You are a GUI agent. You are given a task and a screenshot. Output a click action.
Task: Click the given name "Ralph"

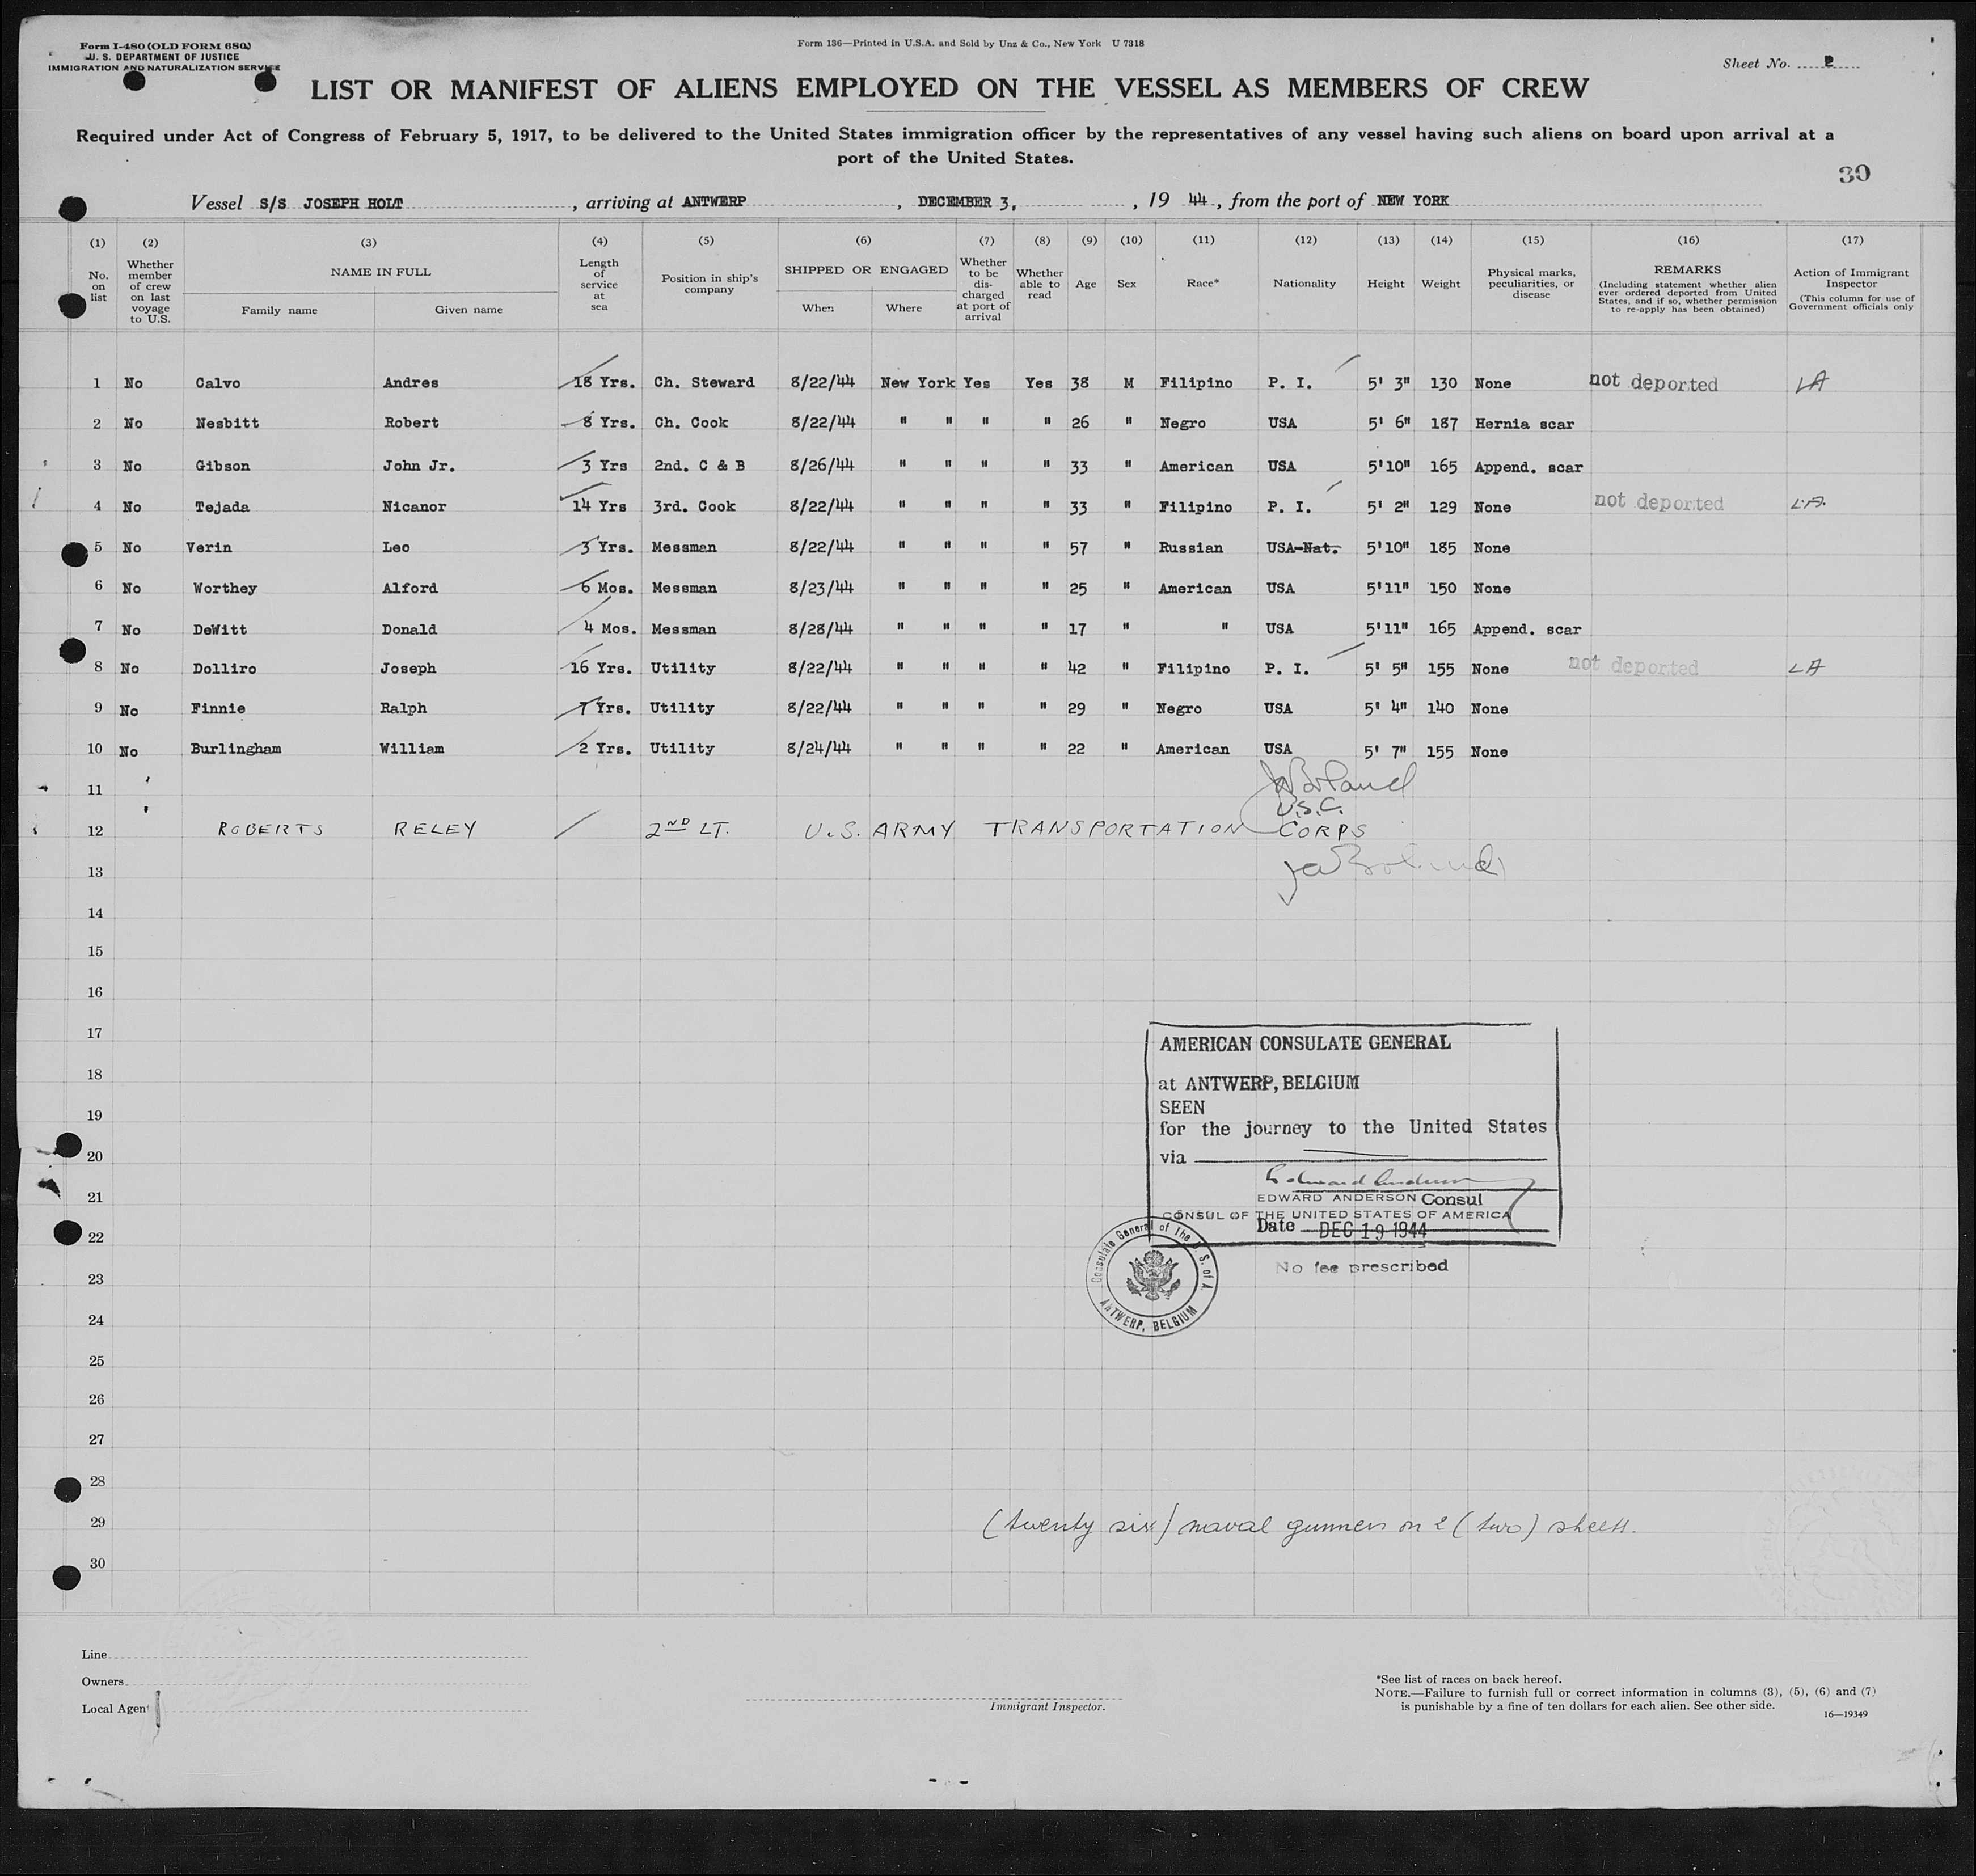(404, 708)
